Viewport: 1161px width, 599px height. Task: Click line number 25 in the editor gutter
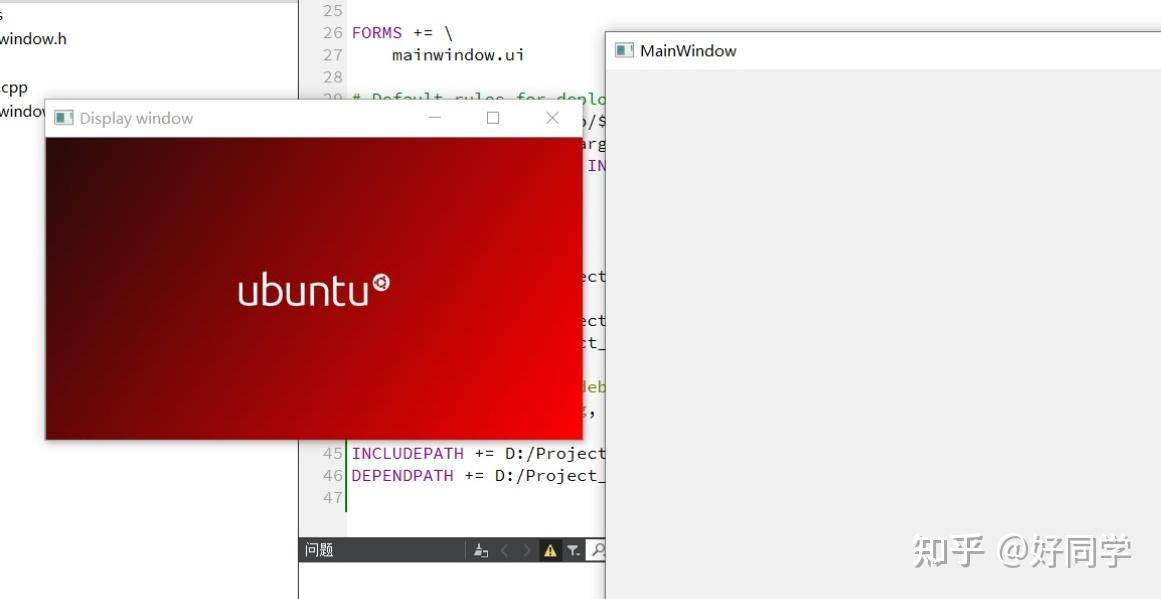pyautogui.click(x=333, y=10)
